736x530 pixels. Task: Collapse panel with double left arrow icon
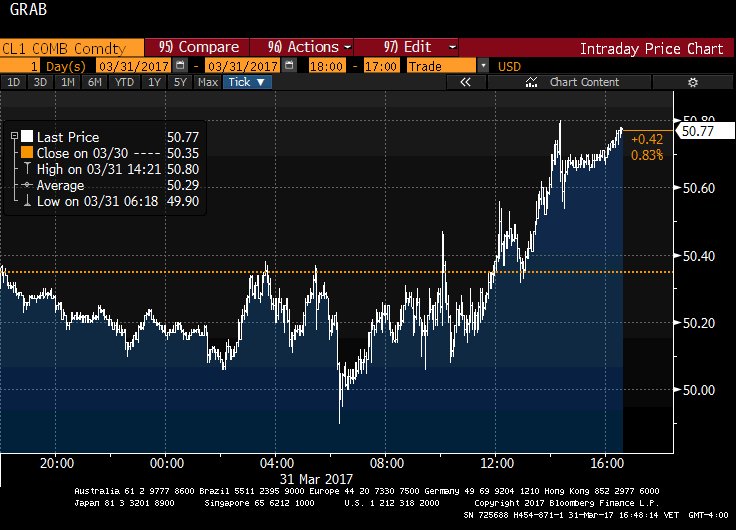click(465, 82)
